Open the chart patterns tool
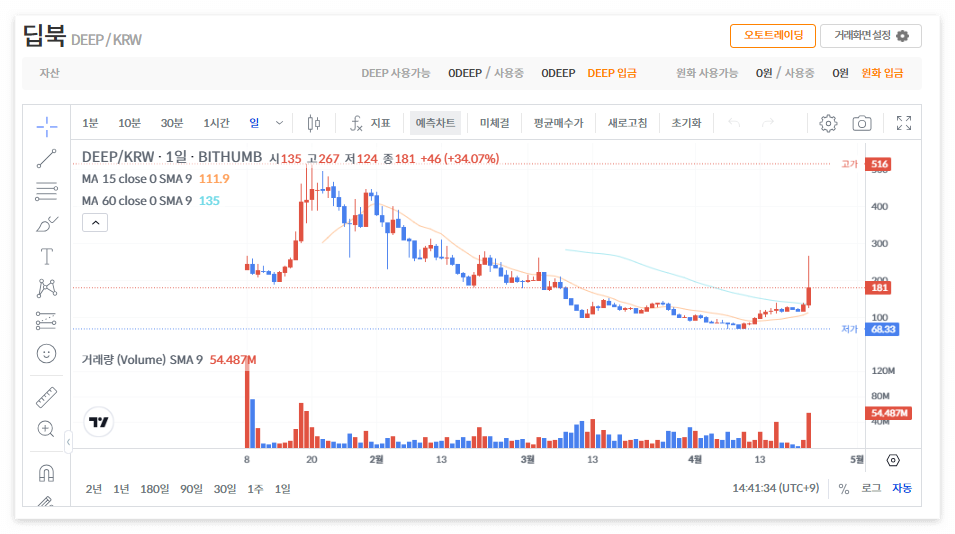The image size is (955, 534). (46, 289)
